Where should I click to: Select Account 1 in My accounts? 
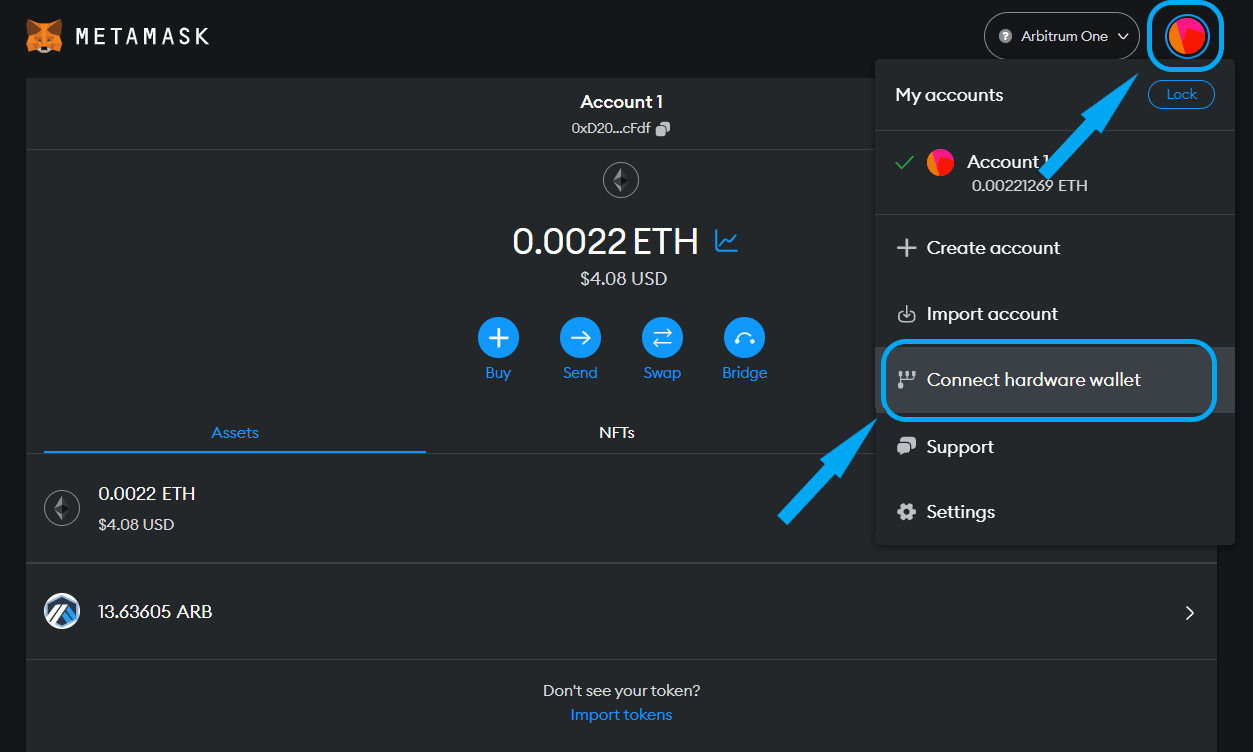[x=1055, y=172]
